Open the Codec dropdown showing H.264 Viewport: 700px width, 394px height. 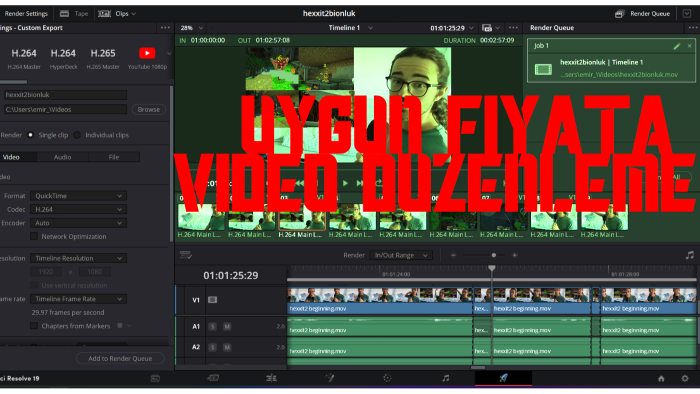pos(79,209)
